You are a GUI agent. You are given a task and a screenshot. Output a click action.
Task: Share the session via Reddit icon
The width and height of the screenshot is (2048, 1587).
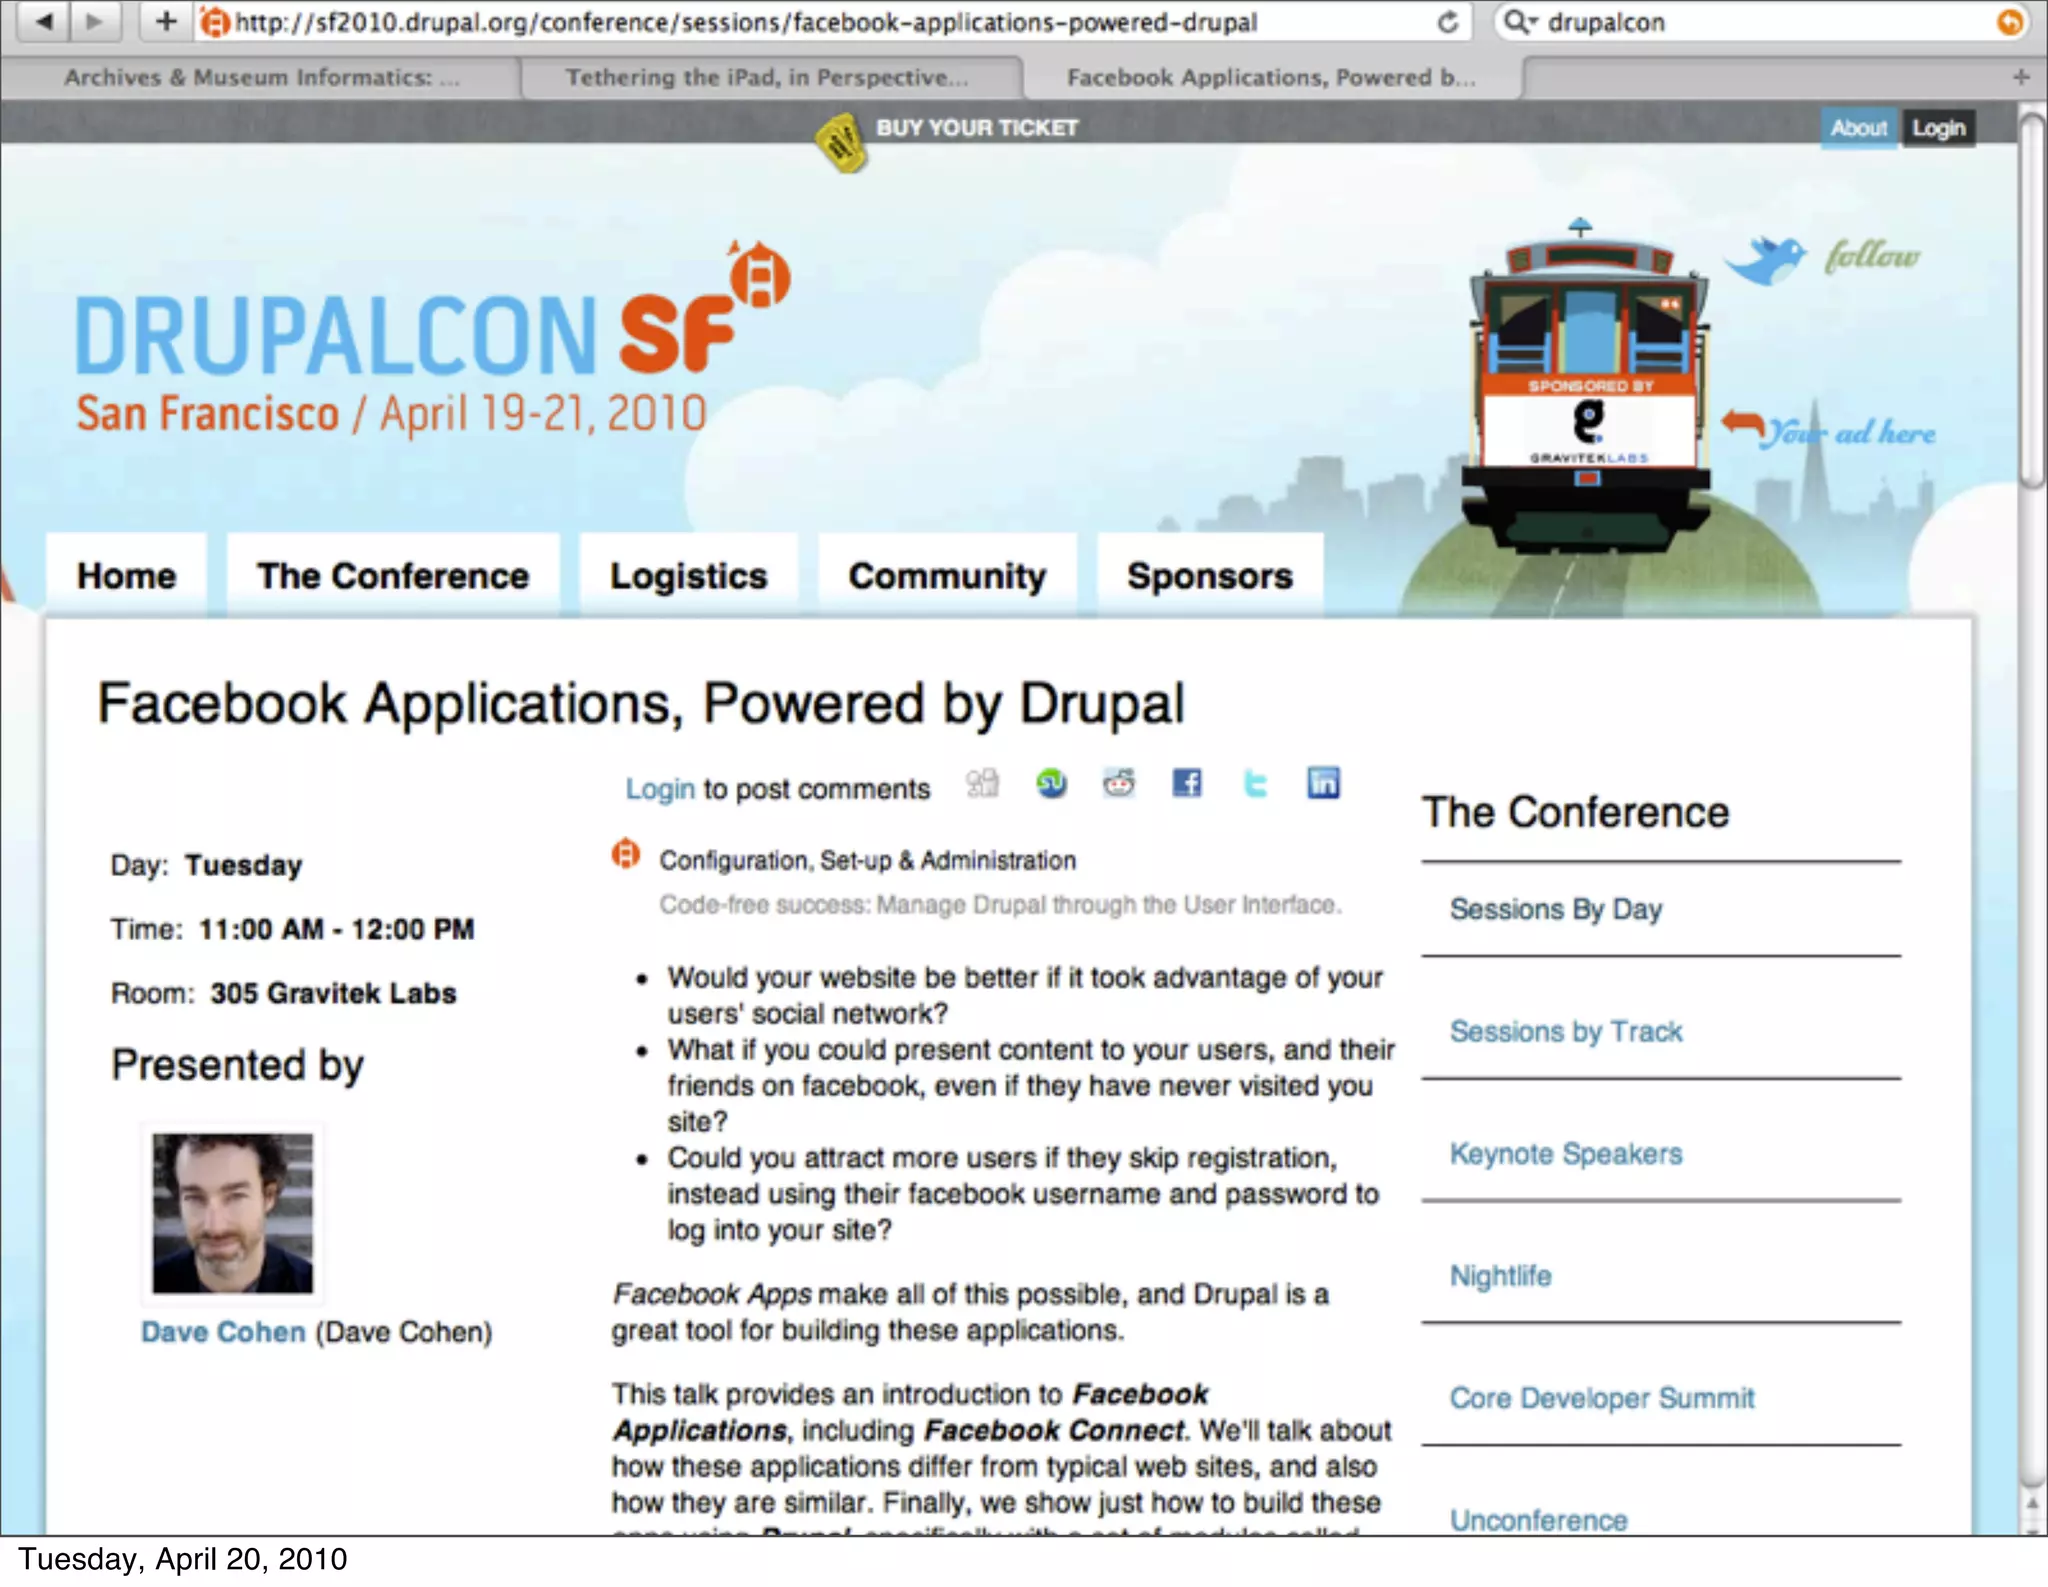tap(1119, 783)
